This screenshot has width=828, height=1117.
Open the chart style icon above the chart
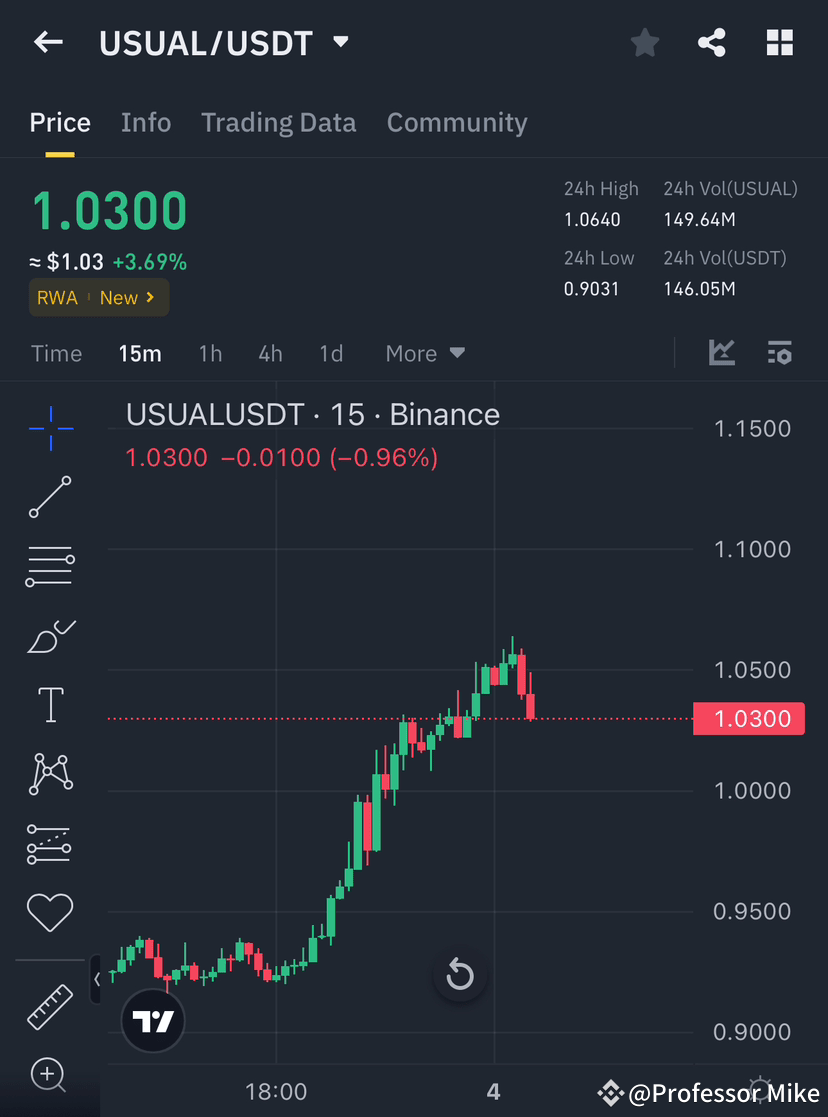tap(721, 352)
